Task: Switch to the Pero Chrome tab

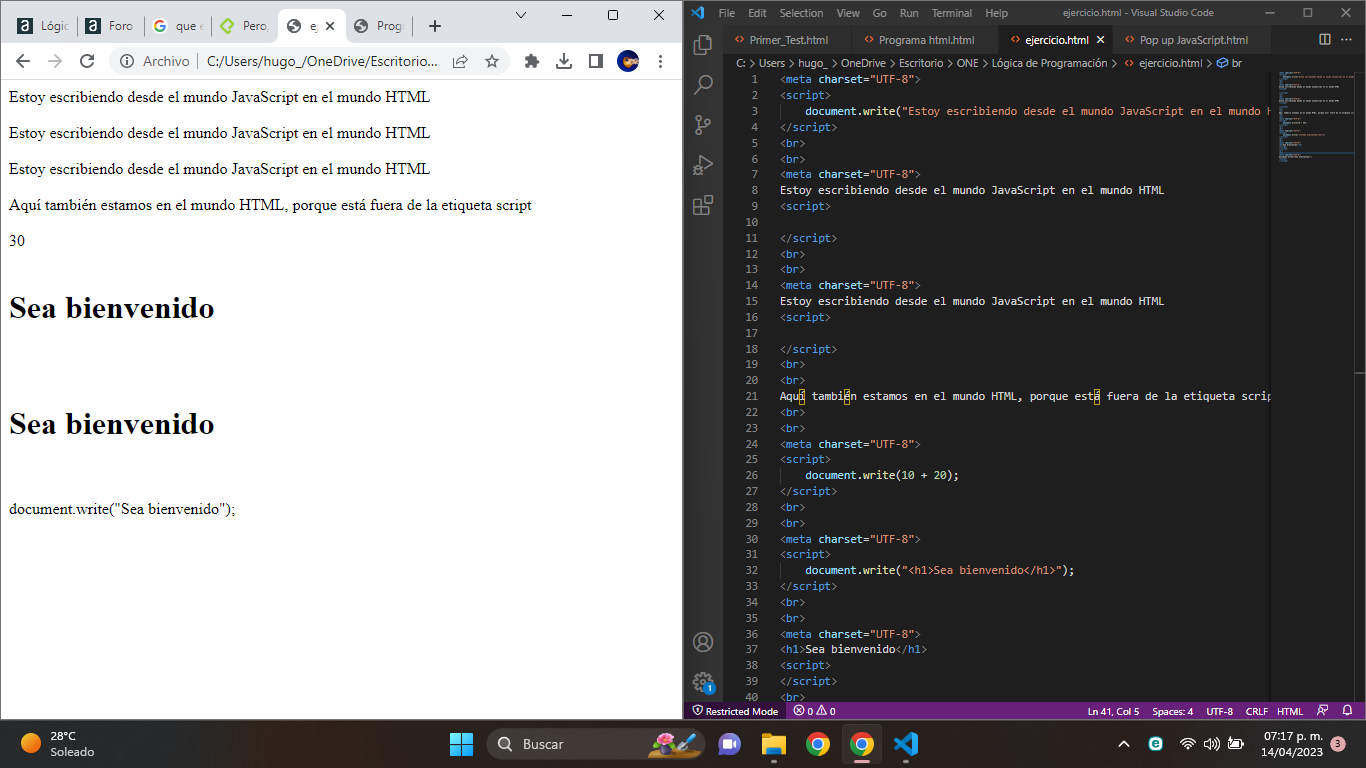Action: pos(244,26)
